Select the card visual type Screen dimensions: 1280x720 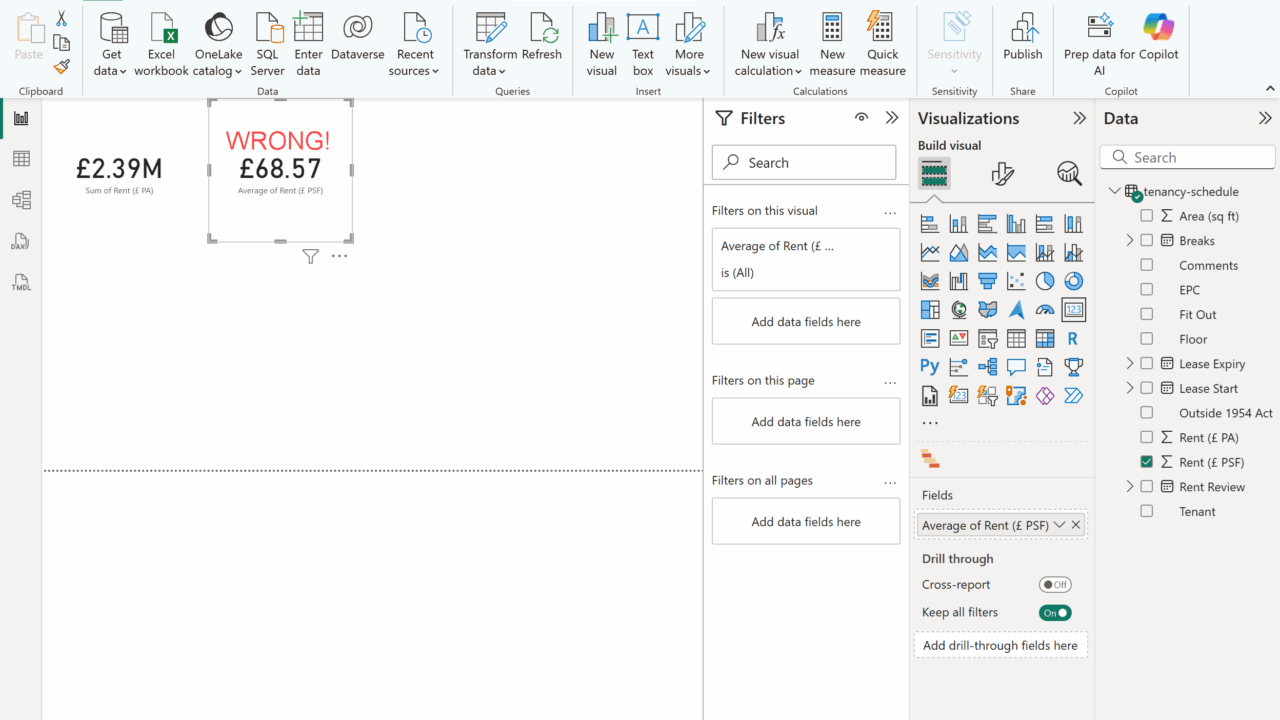pos(1073,310)
